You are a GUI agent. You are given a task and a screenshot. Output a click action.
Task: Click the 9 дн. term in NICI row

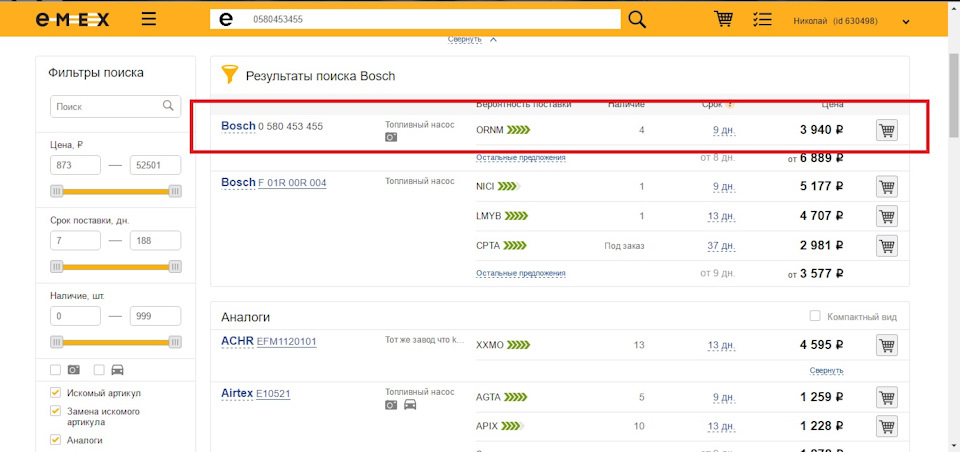[x=724, y=186]
